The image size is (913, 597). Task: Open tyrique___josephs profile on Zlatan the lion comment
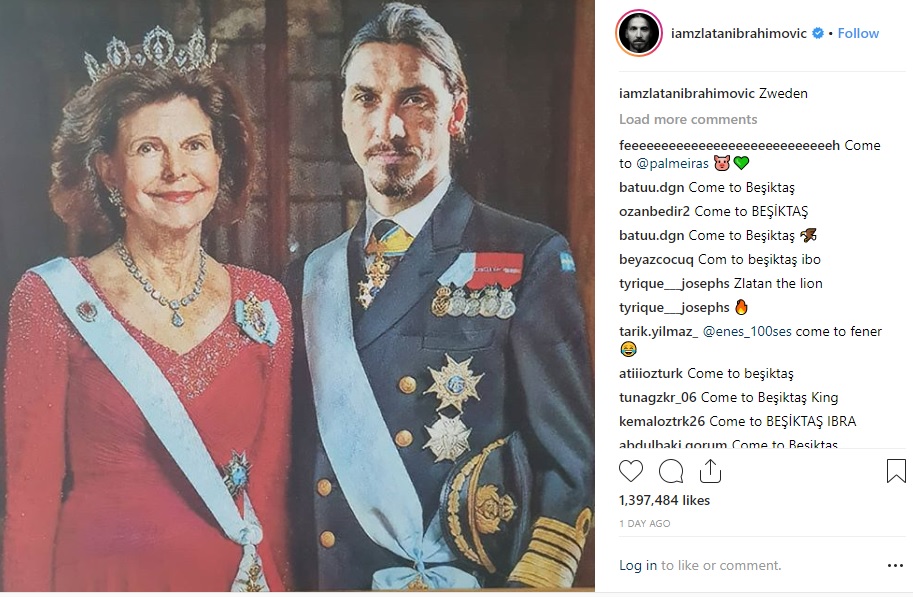point(674,283)
